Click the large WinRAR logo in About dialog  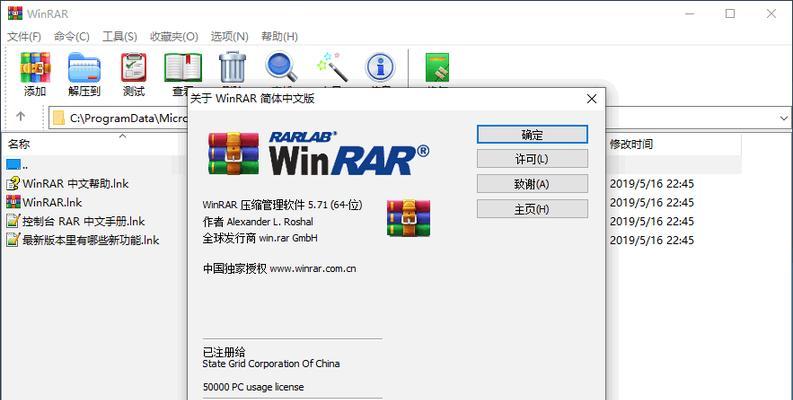(x=319, y=153)
